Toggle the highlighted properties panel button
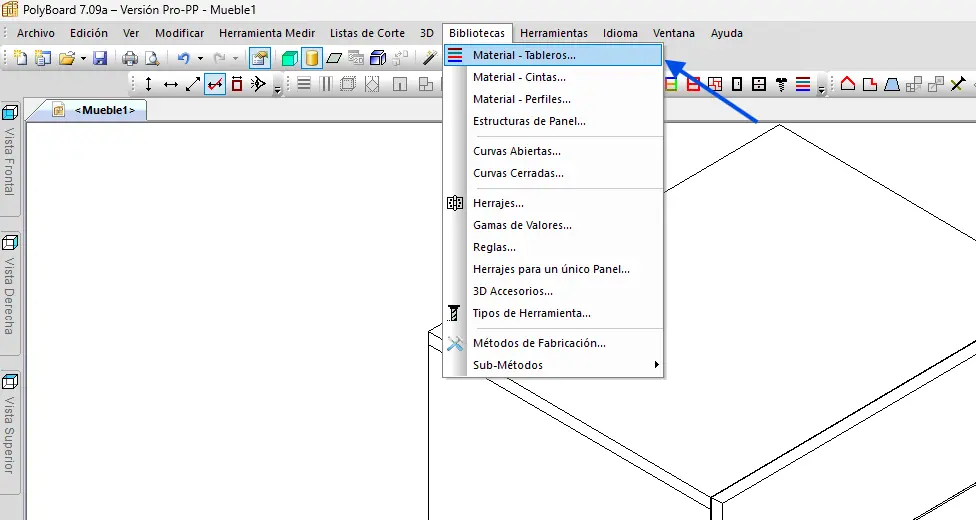976x520 pixels. pos(259,58)
